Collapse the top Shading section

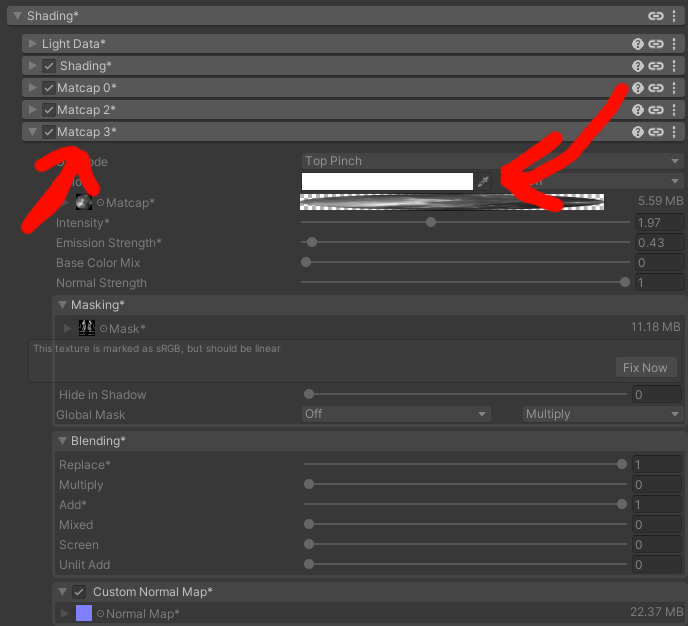click(x=17, y=16)
